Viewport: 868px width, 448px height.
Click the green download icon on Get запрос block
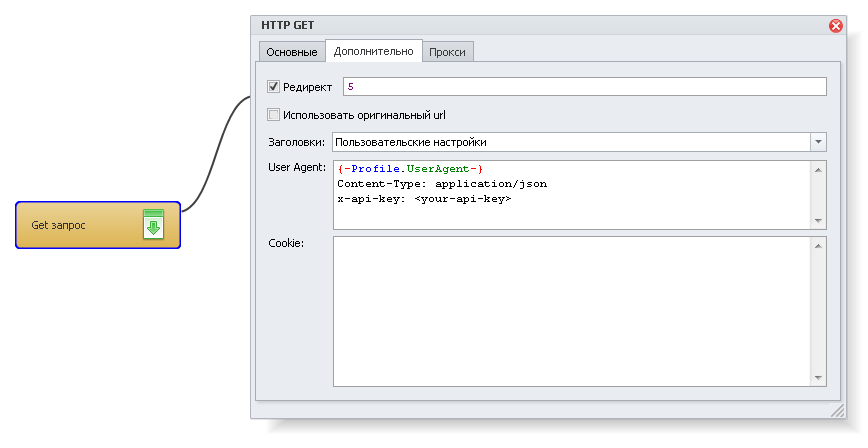pos(153,224)
